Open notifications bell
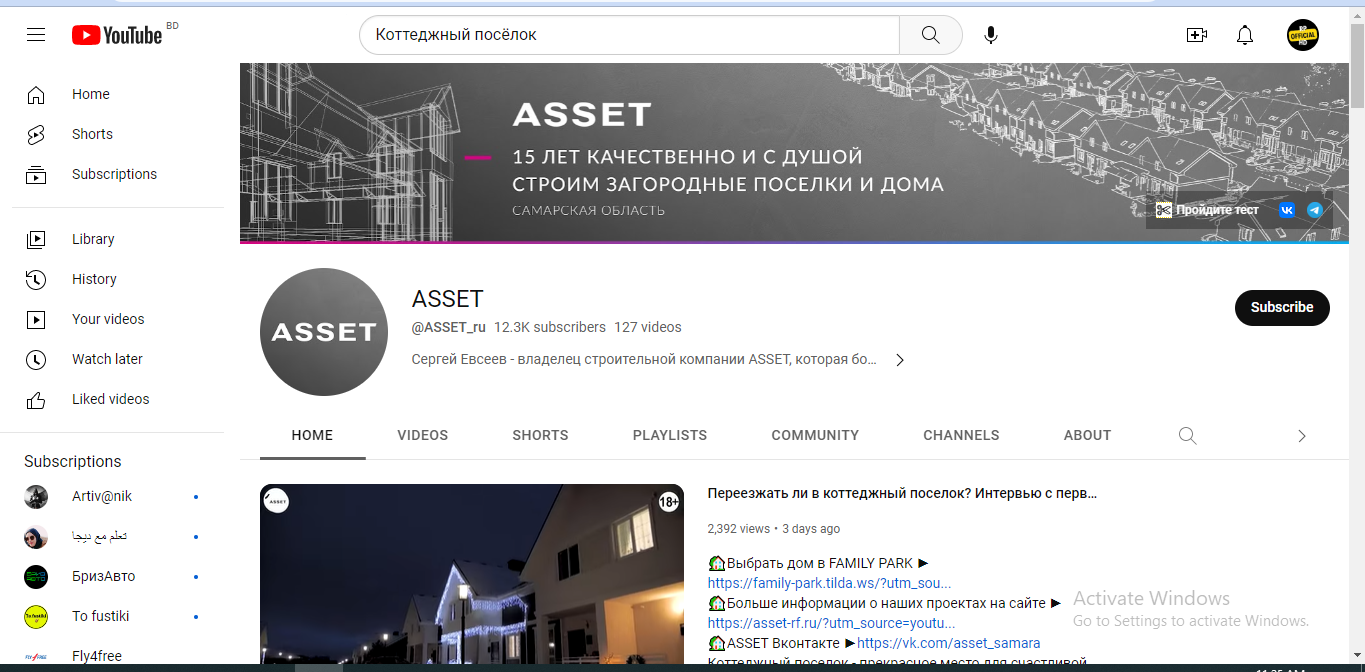Screen dimensions: 1365x672 pos(1244,35)
